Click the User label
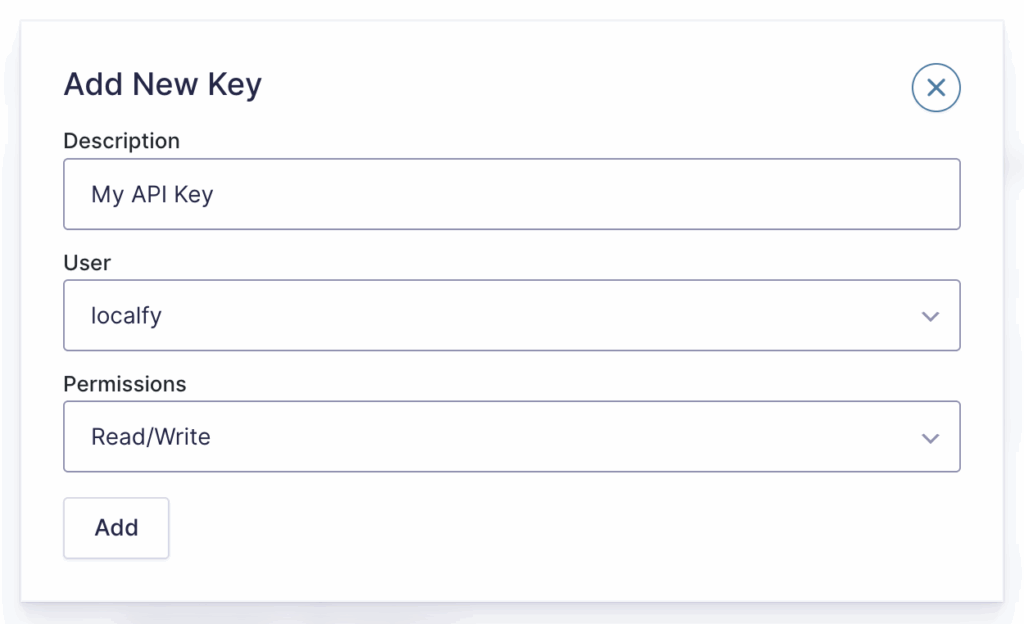The width and height of the screenshot is (1024, 624). click(86, 263)
